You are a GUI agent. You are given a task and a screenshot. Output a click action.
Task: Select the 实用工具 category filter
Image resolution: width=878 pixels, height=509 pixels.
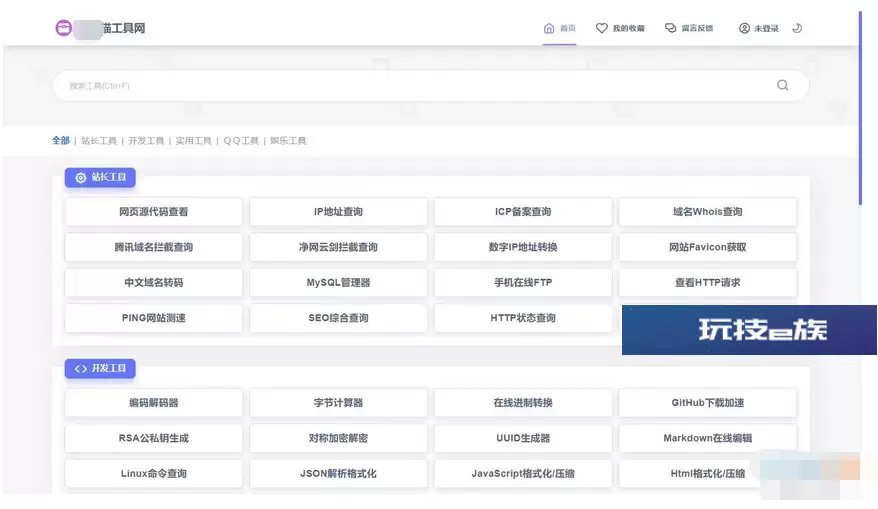coord(193,141)
